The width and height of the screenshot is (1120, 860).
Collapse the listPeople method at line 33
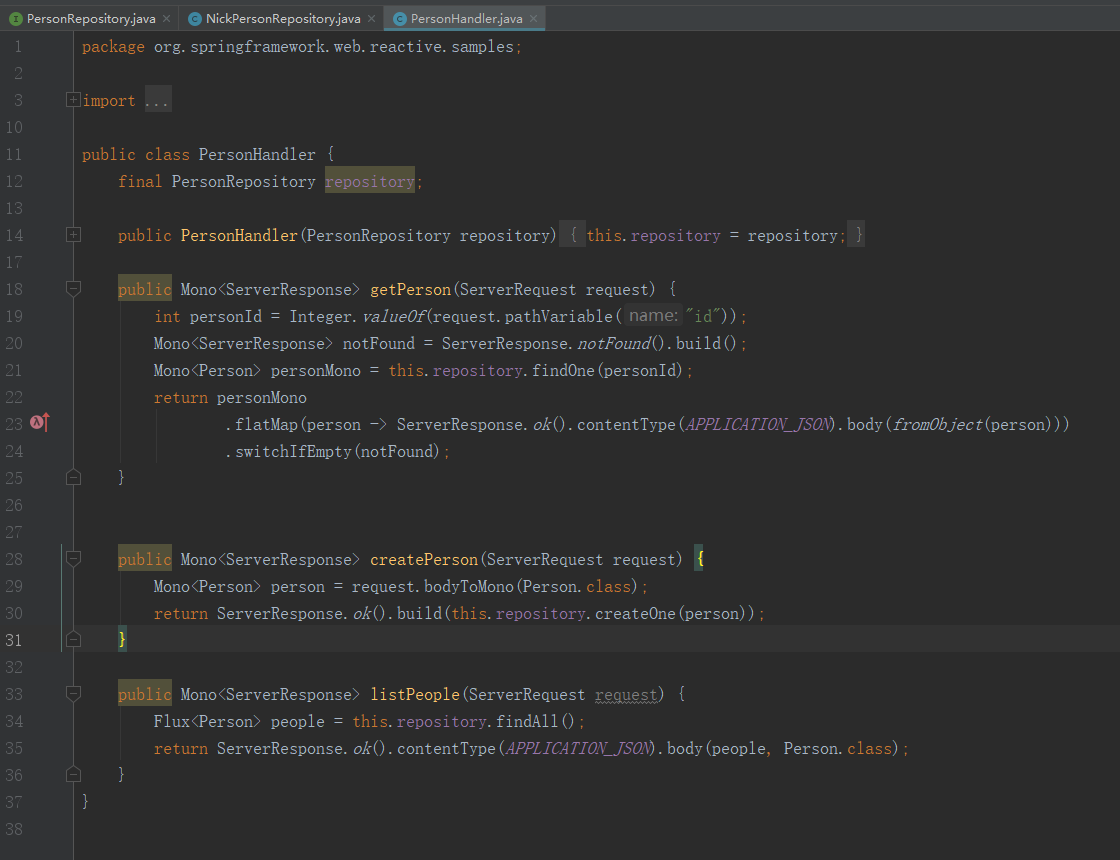point(73,694)
